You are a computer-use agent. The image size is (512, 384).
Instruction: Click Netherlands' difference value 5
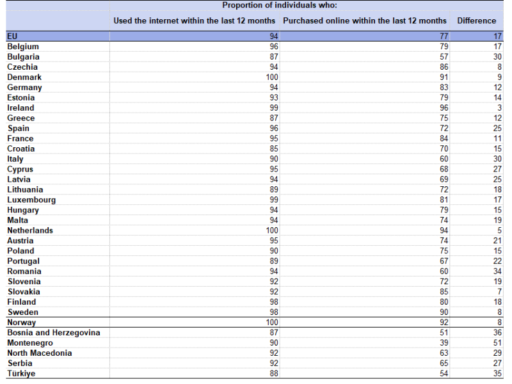click(499, 230)
